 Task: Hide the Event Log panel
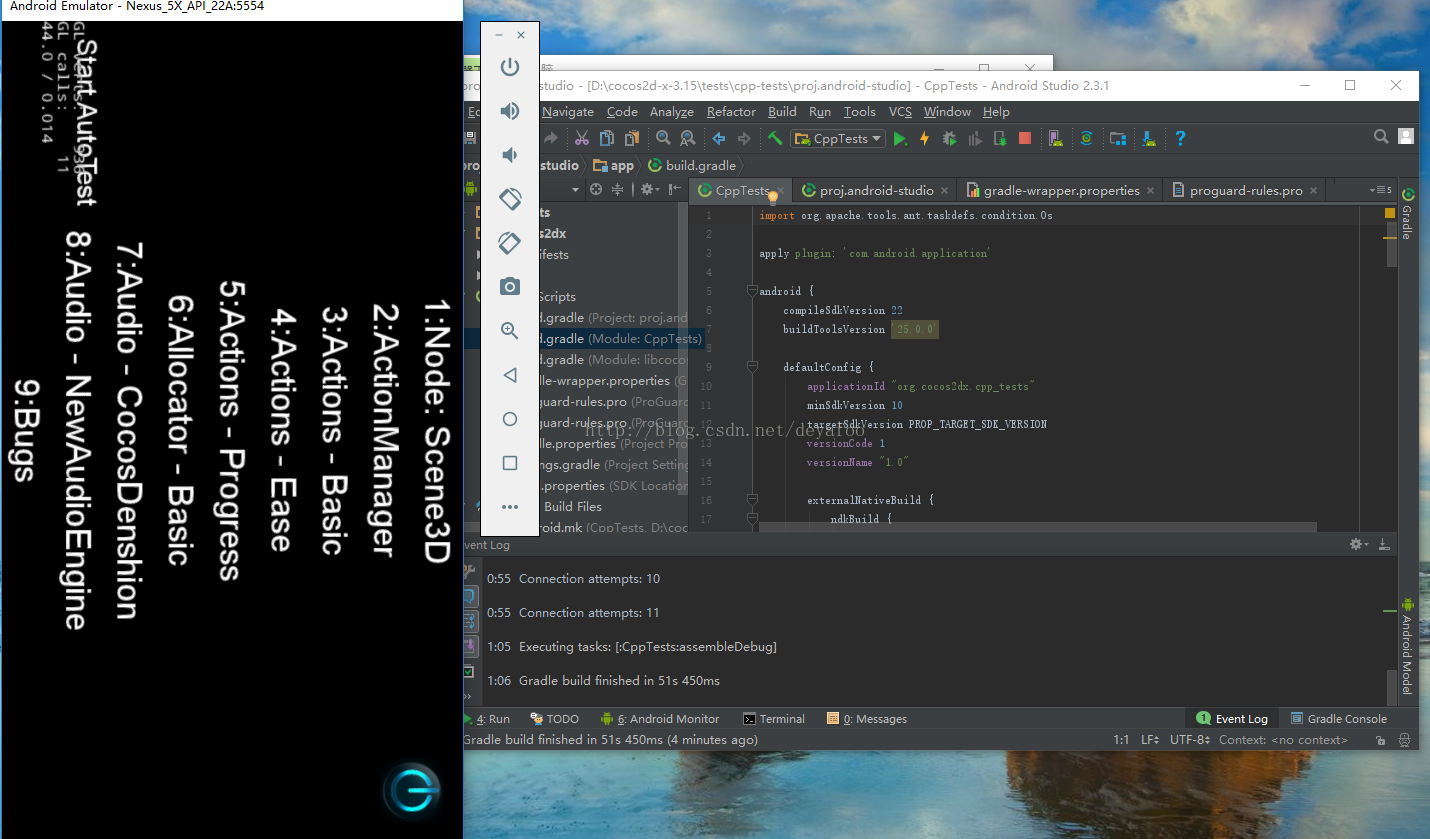pyautogui.click(x=1384, y=544)
